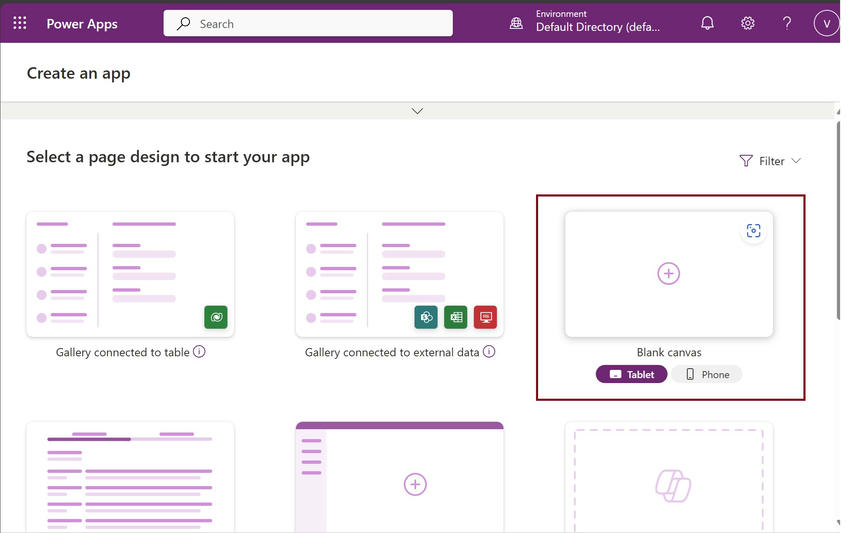
Task: Click the image-to-app scan icon on Blank canvas
Action: pyautogui.click(x=754, y=231)
